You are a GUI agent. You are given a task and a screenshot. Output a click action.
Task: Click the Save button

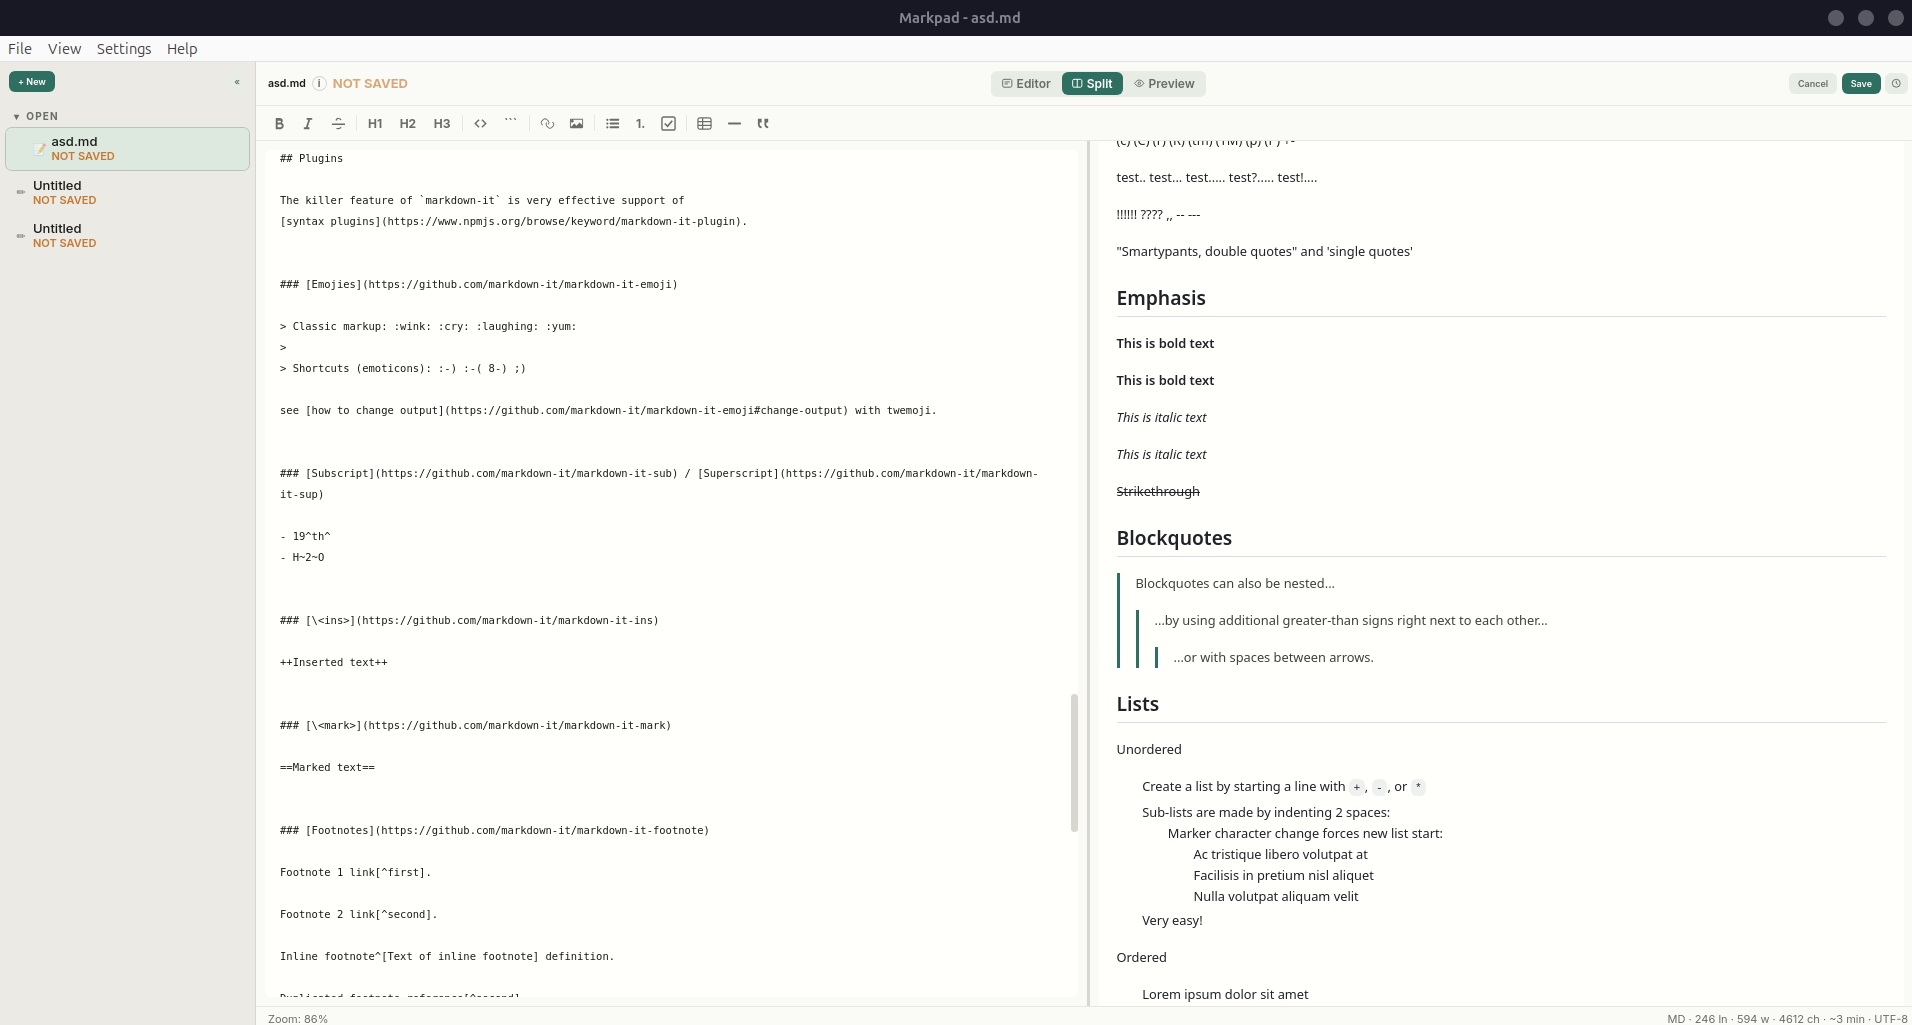point(1861,84)
